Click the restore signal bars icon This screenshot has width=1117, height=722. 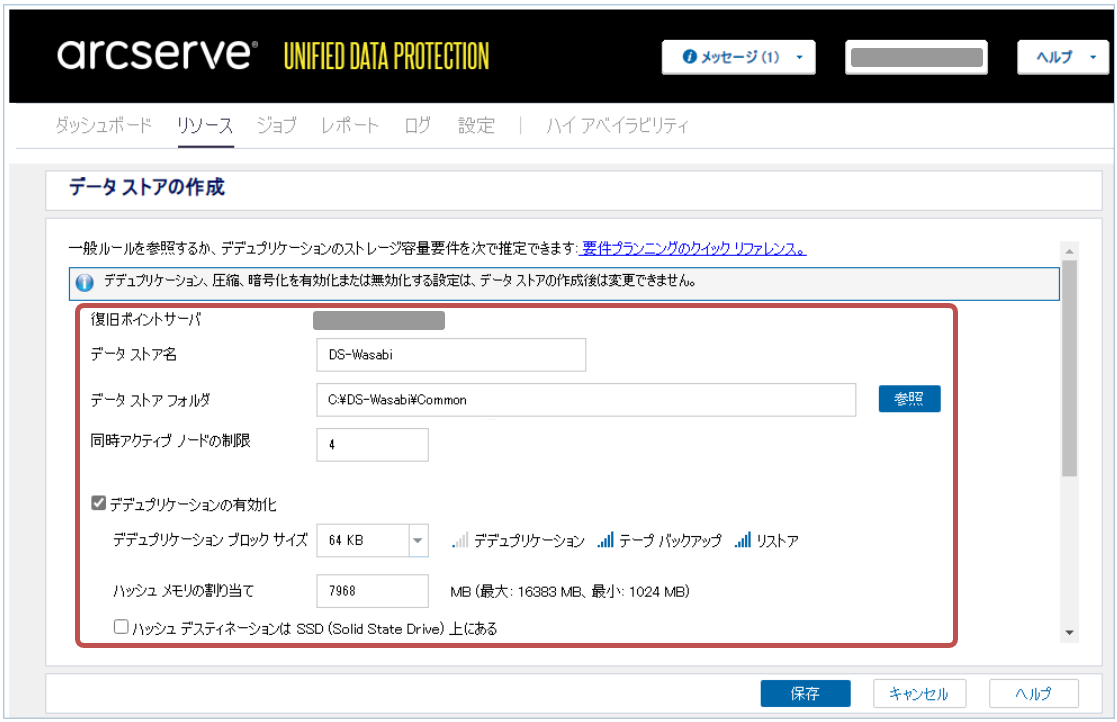[x=742, y=540]
